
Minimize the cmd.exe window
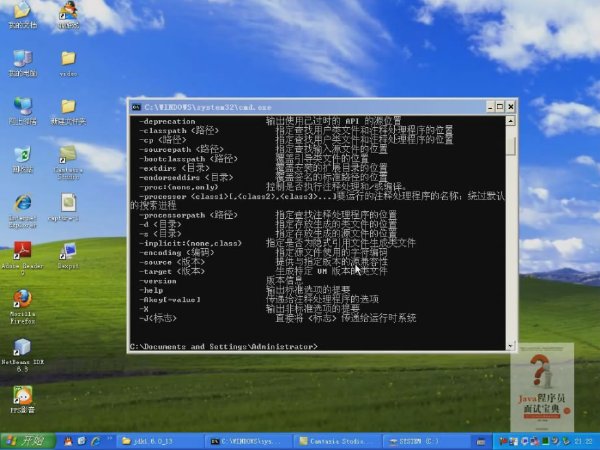pyautogui.click(x=490, y=107)
